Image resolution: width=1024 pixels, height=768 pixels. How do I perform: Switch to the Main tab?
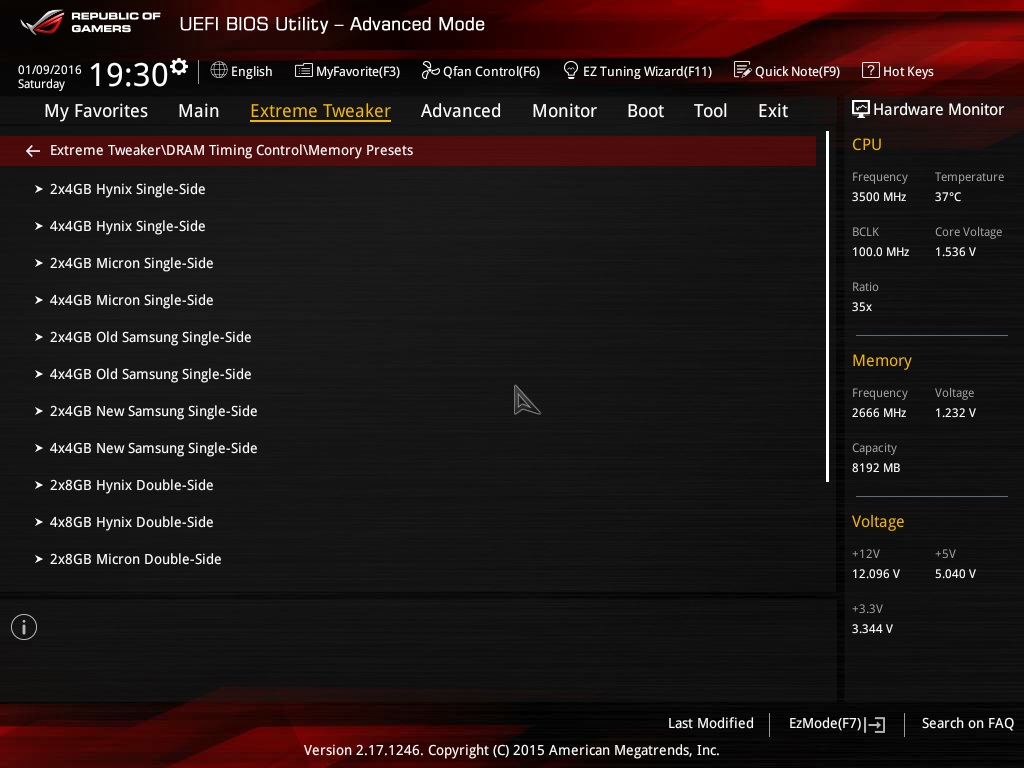click(x=199, y=111)
